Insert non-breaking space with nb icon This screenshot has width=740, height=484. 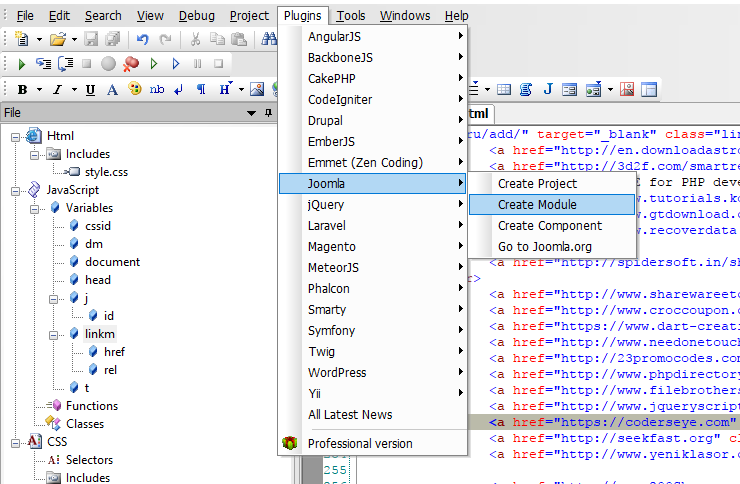(x=156, y=89)
